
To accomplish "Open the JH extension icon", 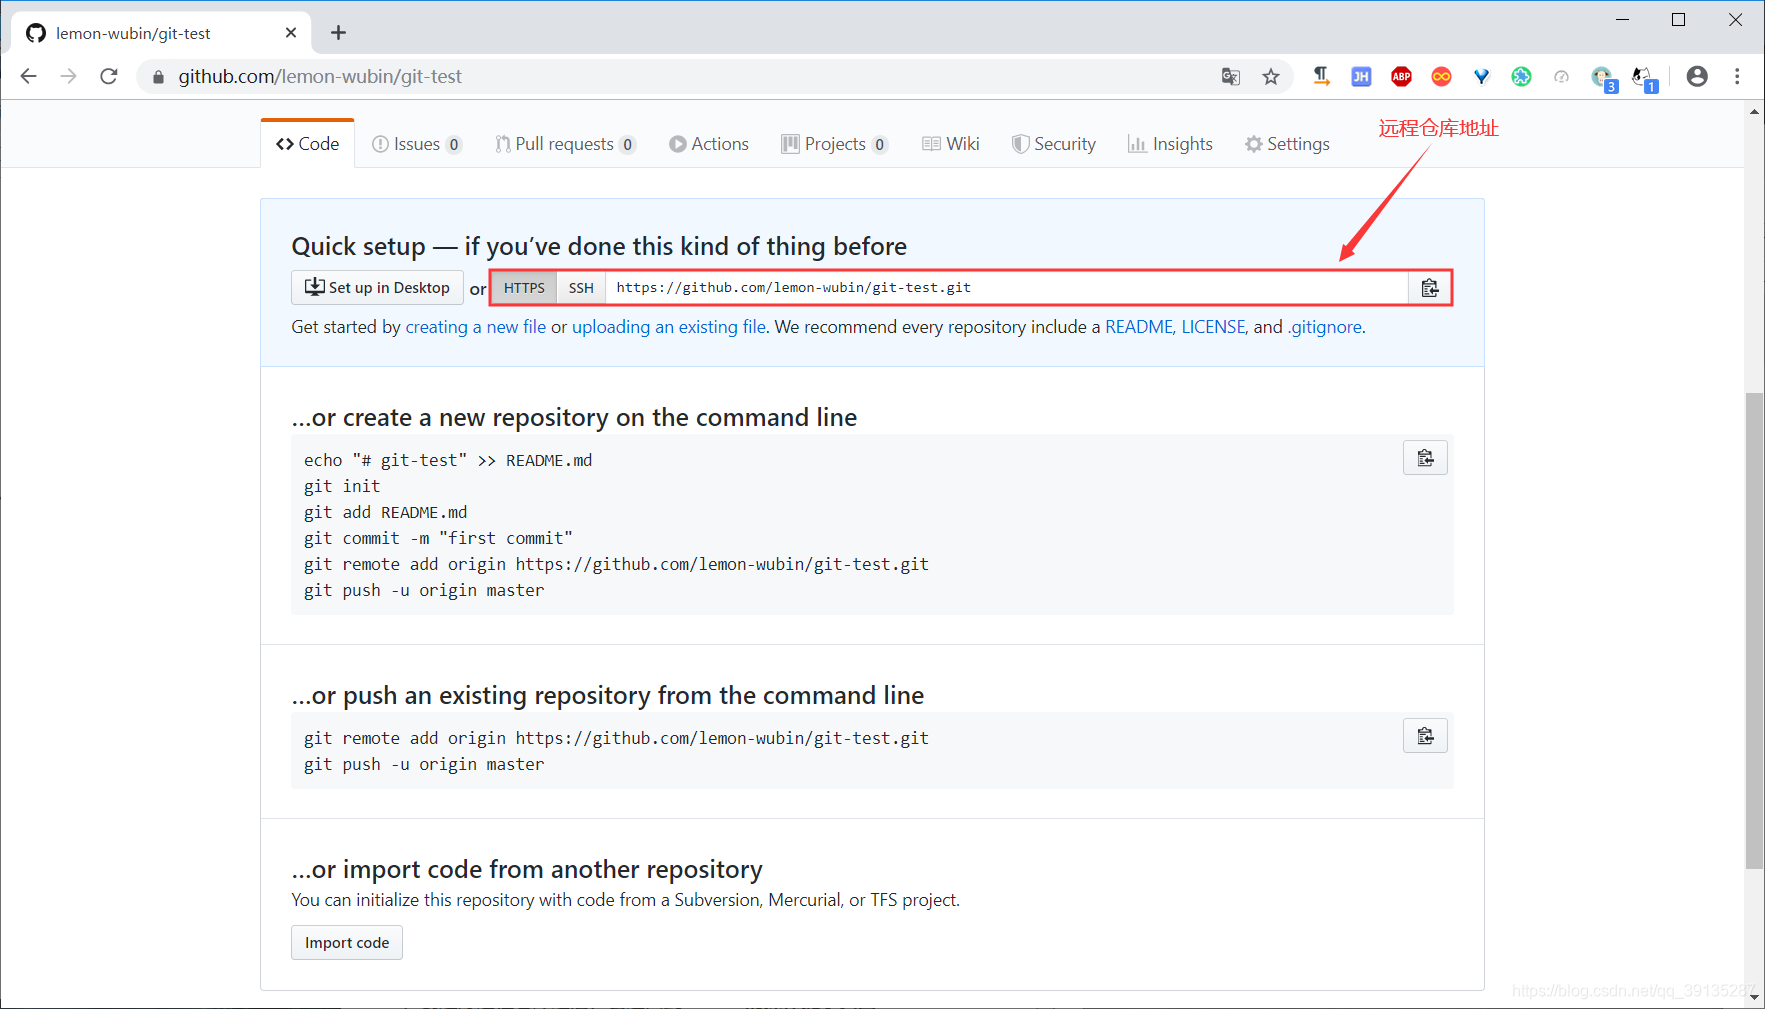I will pyautogui.click(x=1361, y=77).
